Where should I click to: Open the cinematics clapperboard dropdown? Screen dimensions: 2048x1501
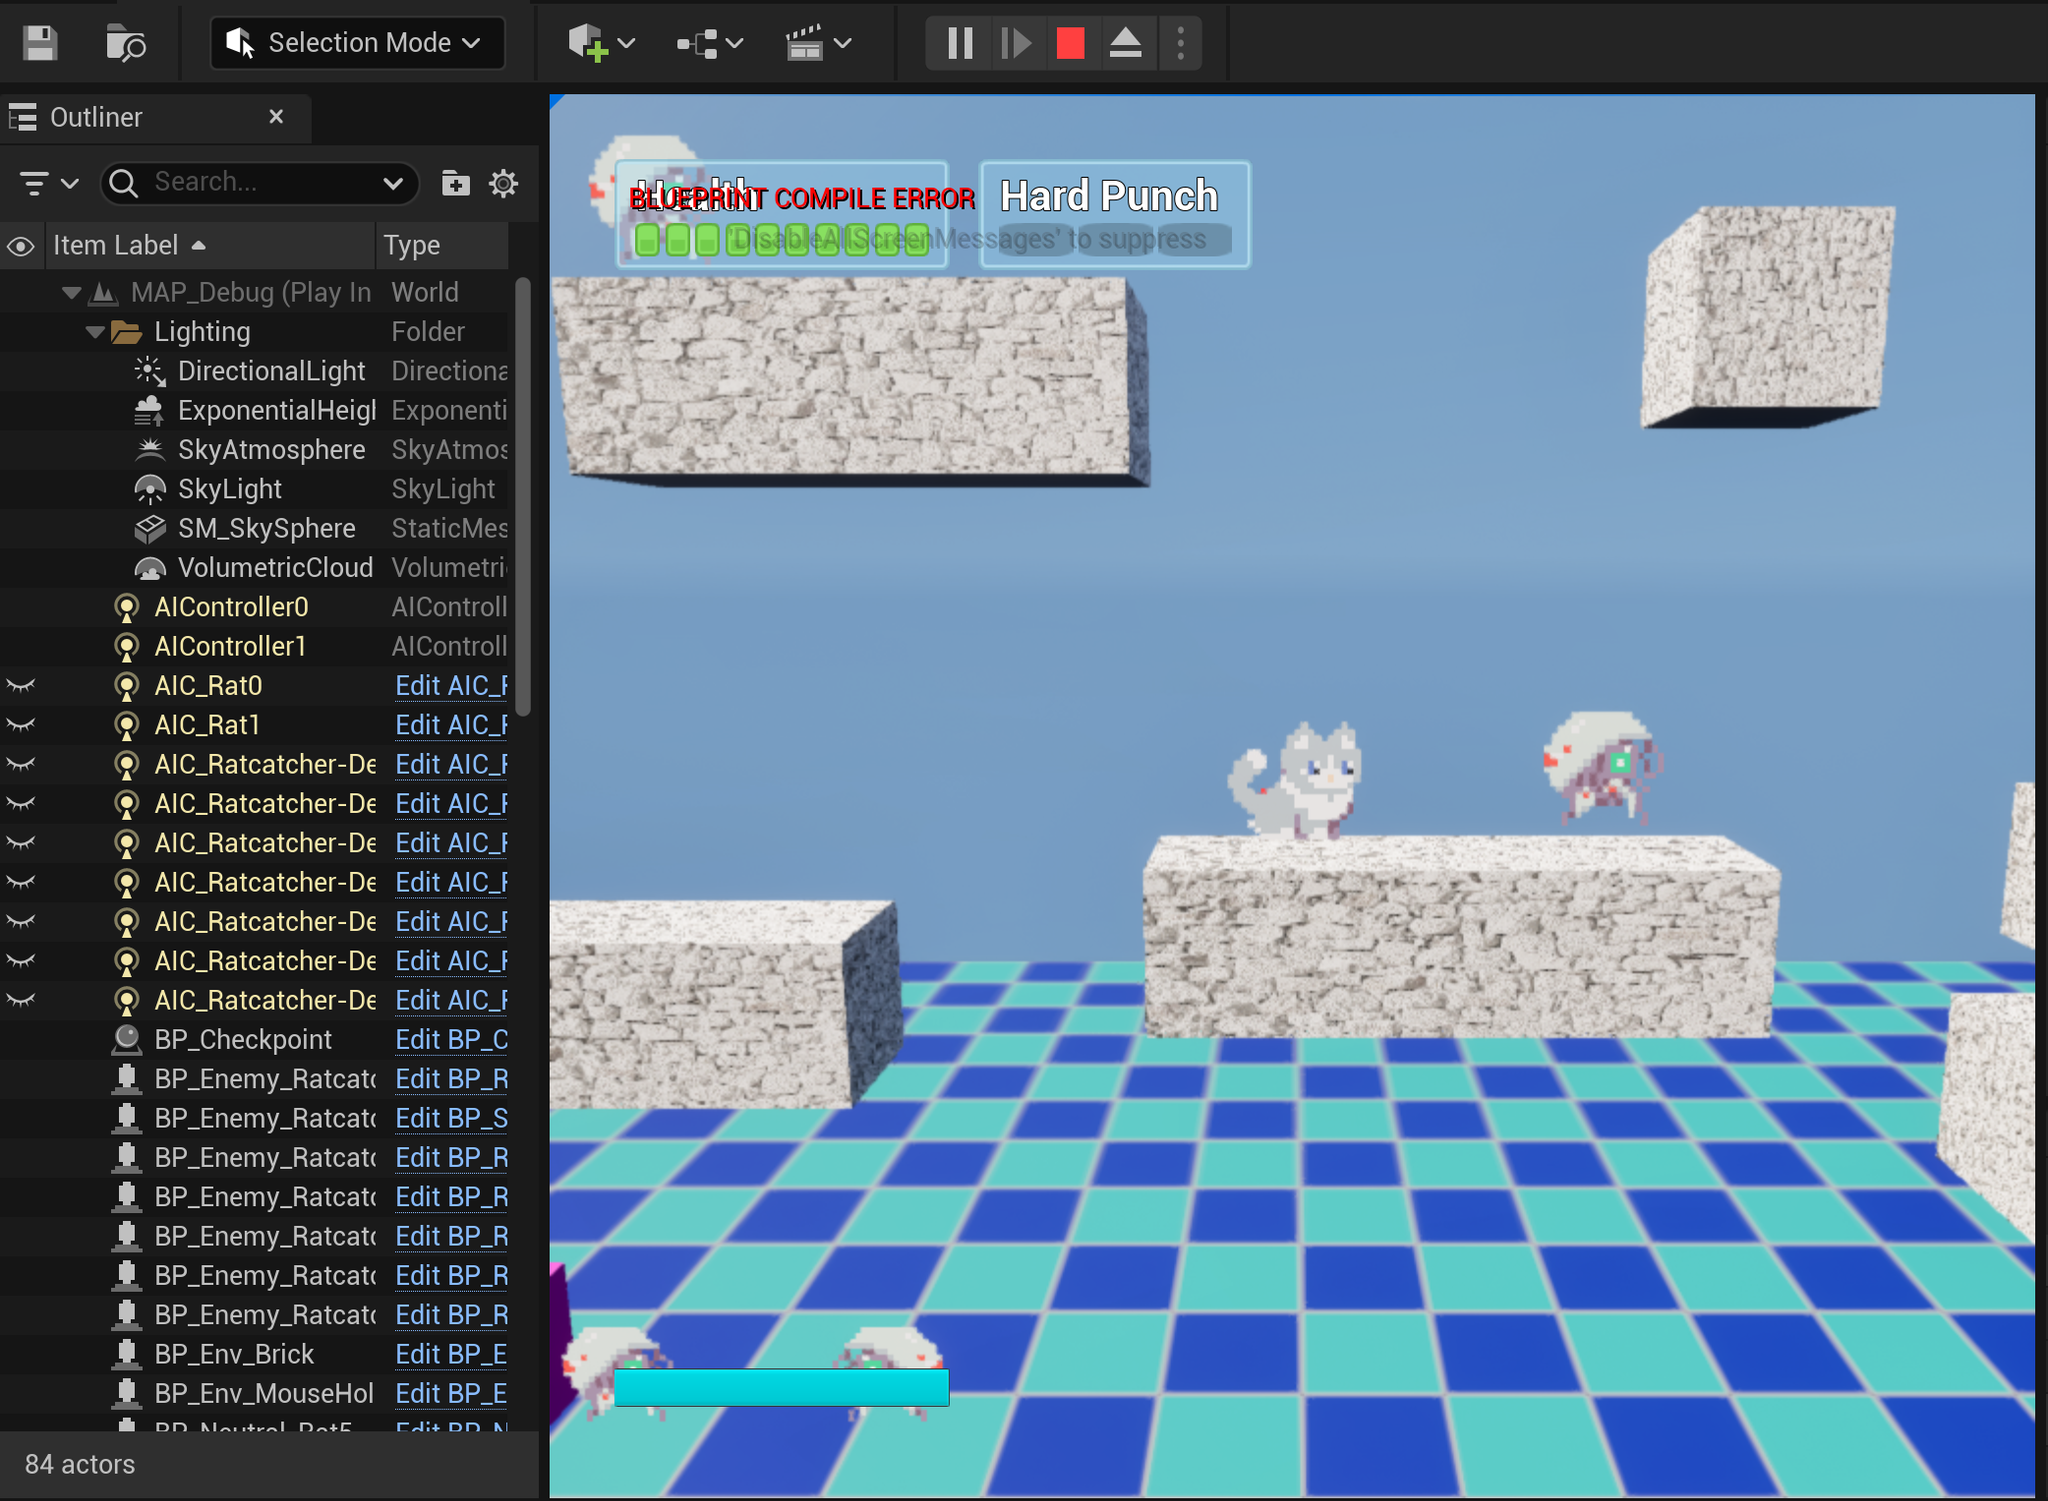[x=817, y=43]
